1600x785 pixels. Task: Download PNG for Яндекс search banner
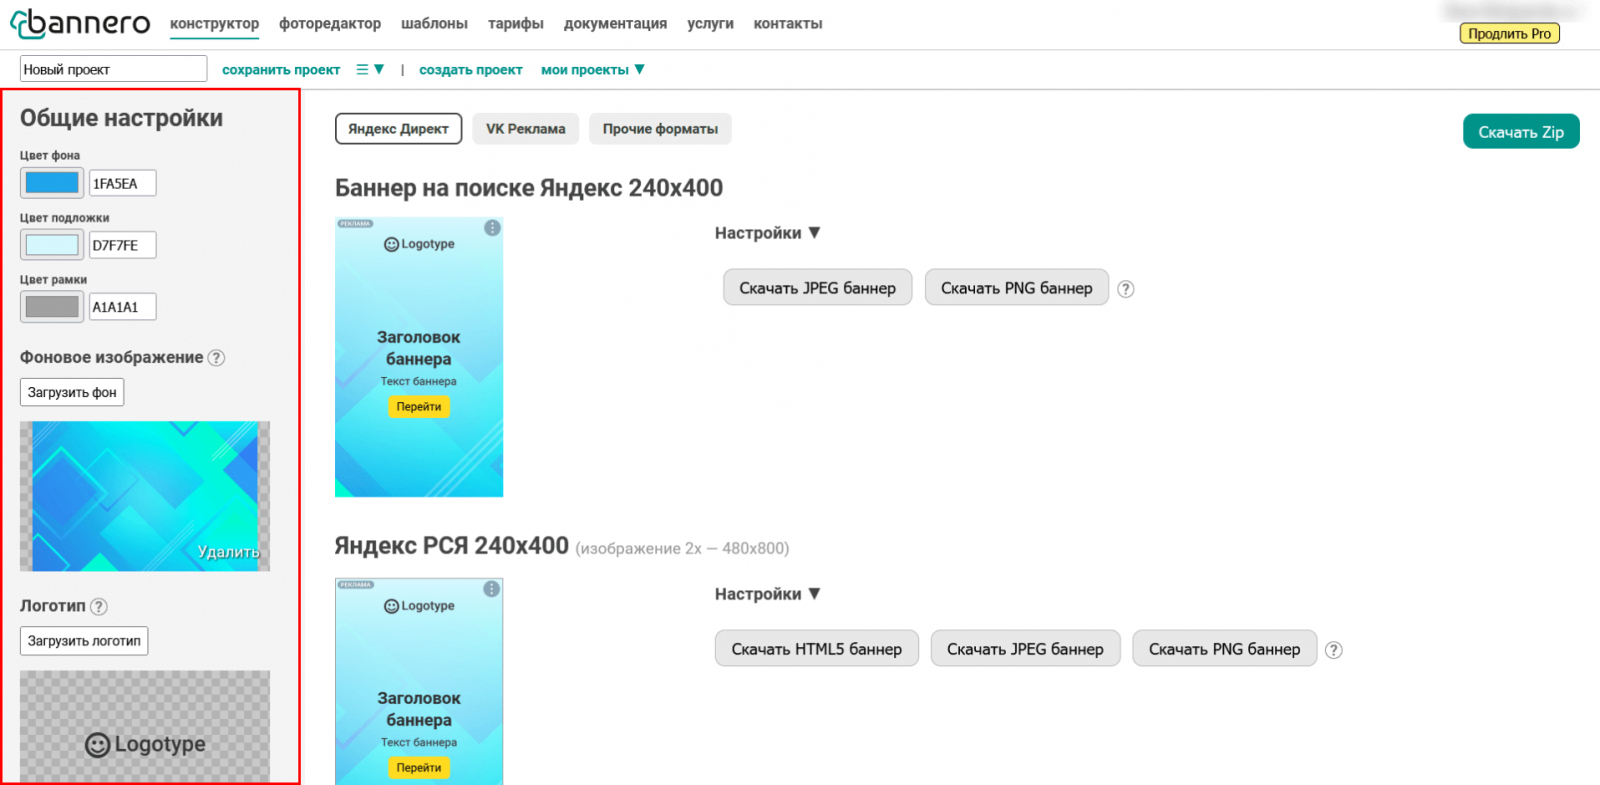(x=1017, y=288)
